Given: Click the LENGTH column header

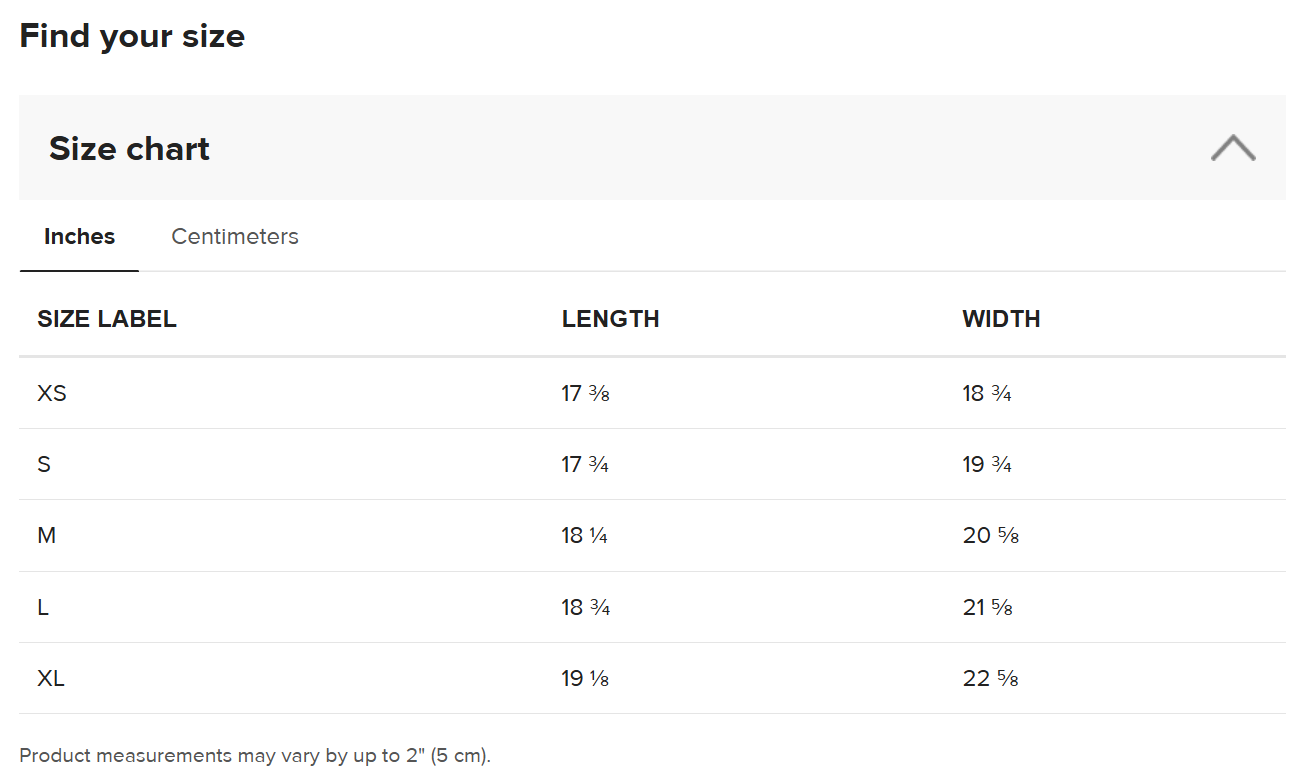Looking at the screenshot, I should click(x=611, y=319).
